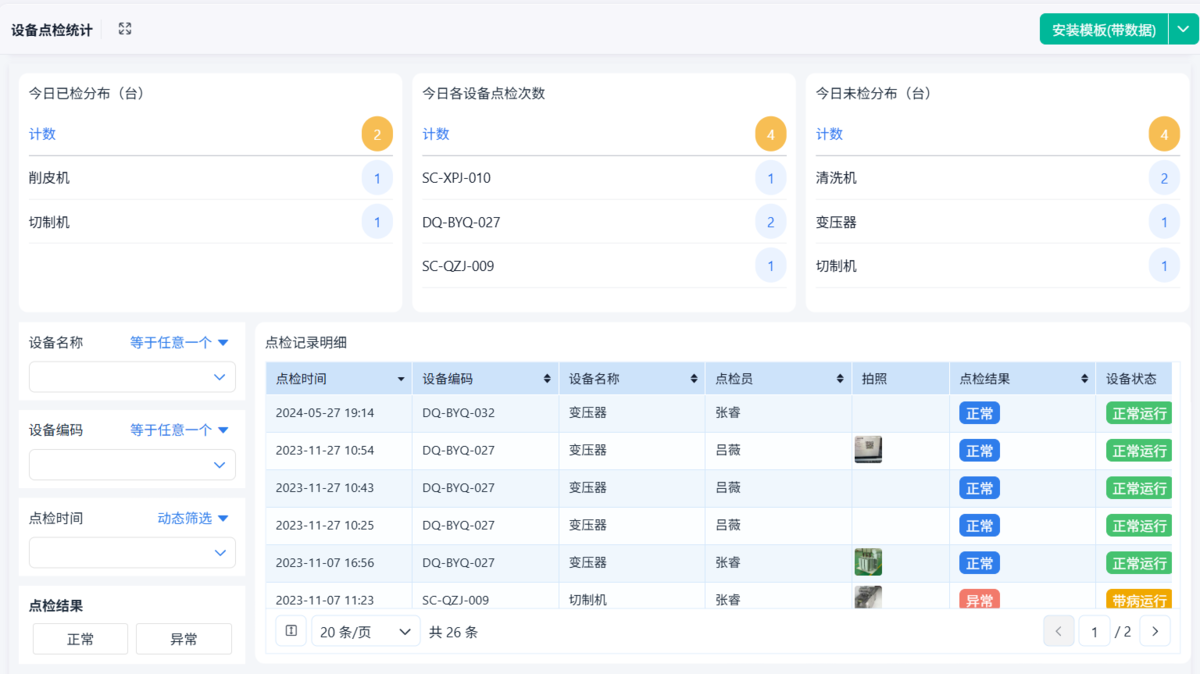This screenshot has width=1200, height=674.
Task: Click the fullscreen expand icon next to 设备点检统计
Action: pos(124,29)
